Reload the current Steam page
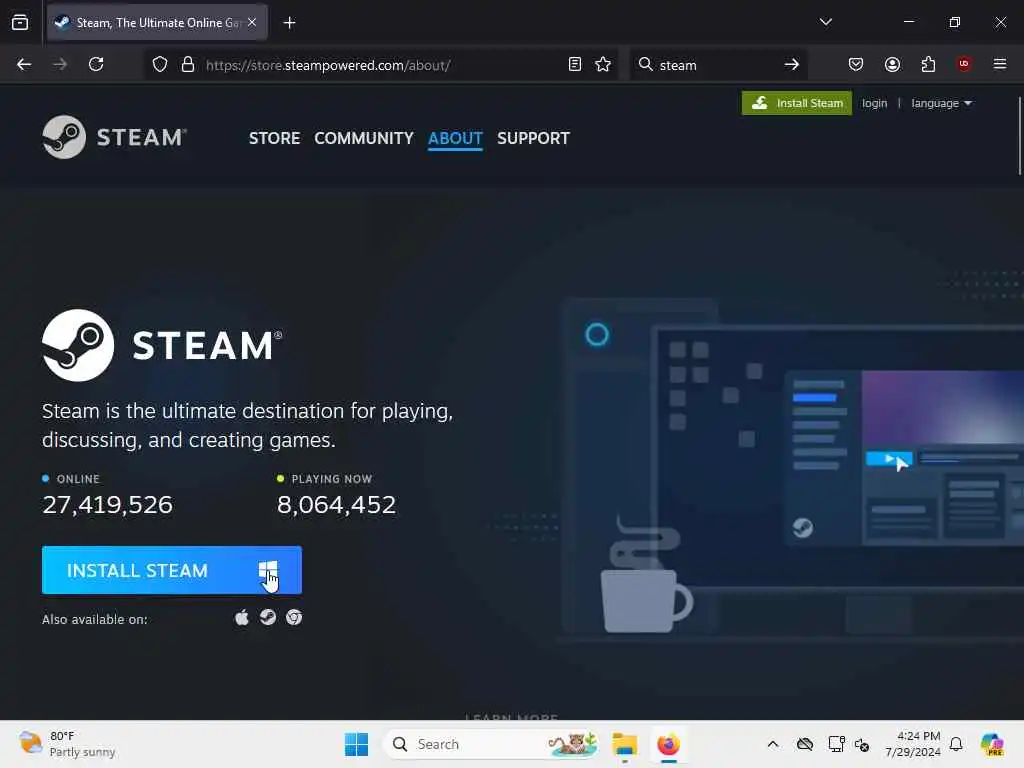The image size is (1024, 768). 96,64
